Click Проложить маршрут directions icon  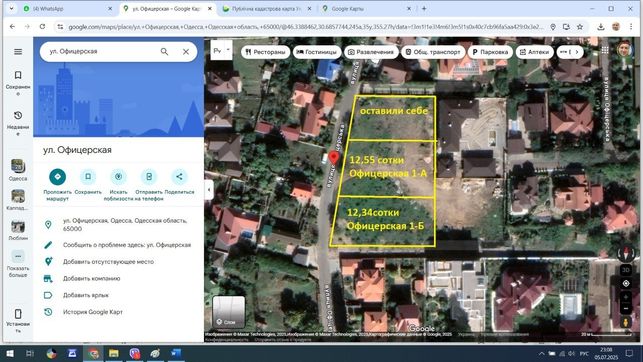[x=57, y=177]
